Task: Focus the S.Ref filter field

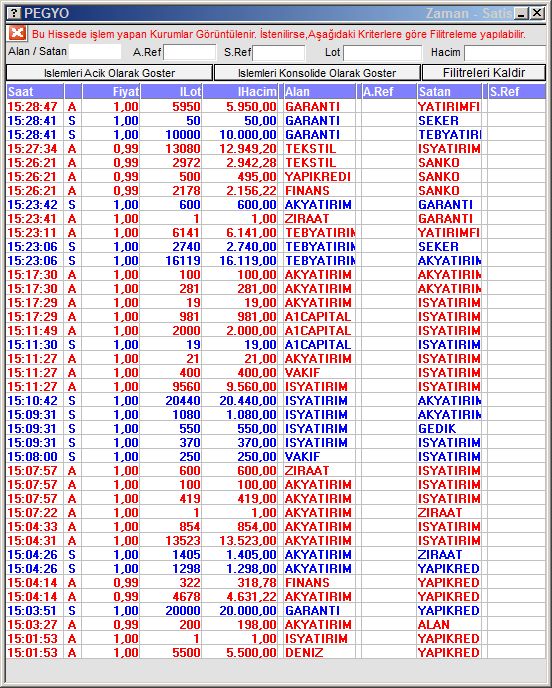Action: [x=279, y=52]
